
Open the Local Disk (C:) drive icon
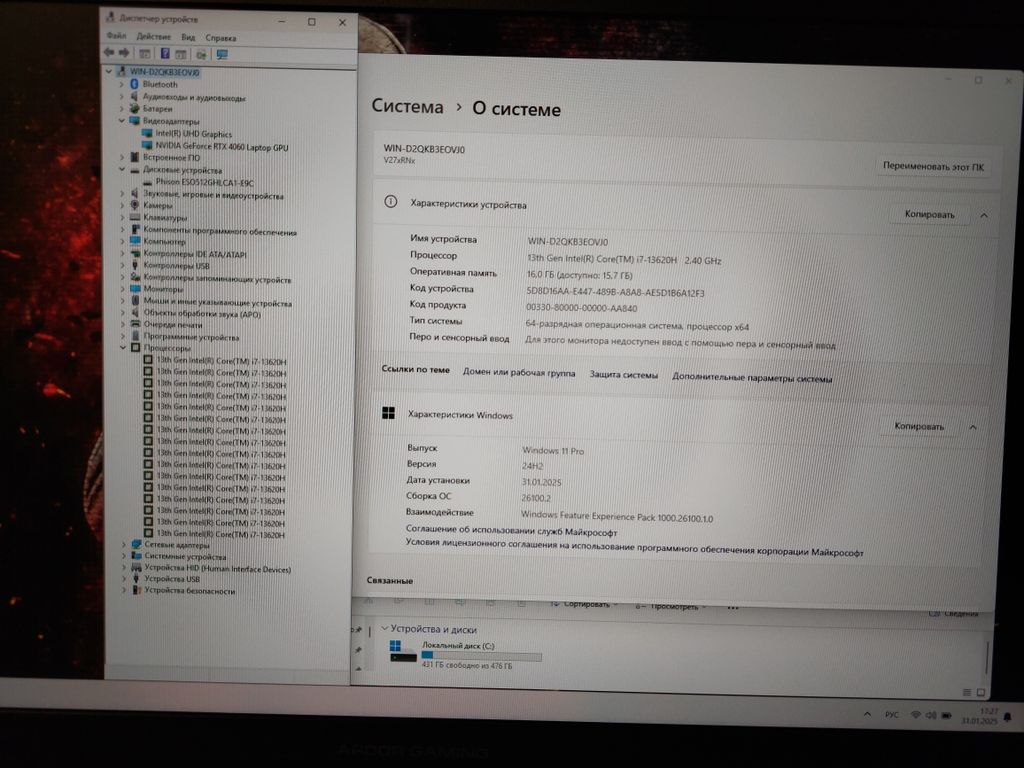coord(402,652)
